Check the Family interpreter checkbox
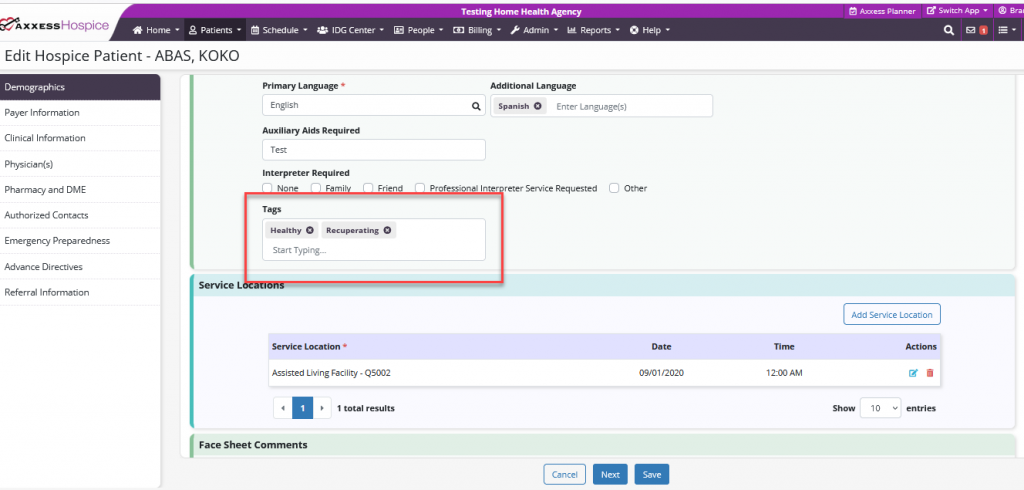 (316, 188)
